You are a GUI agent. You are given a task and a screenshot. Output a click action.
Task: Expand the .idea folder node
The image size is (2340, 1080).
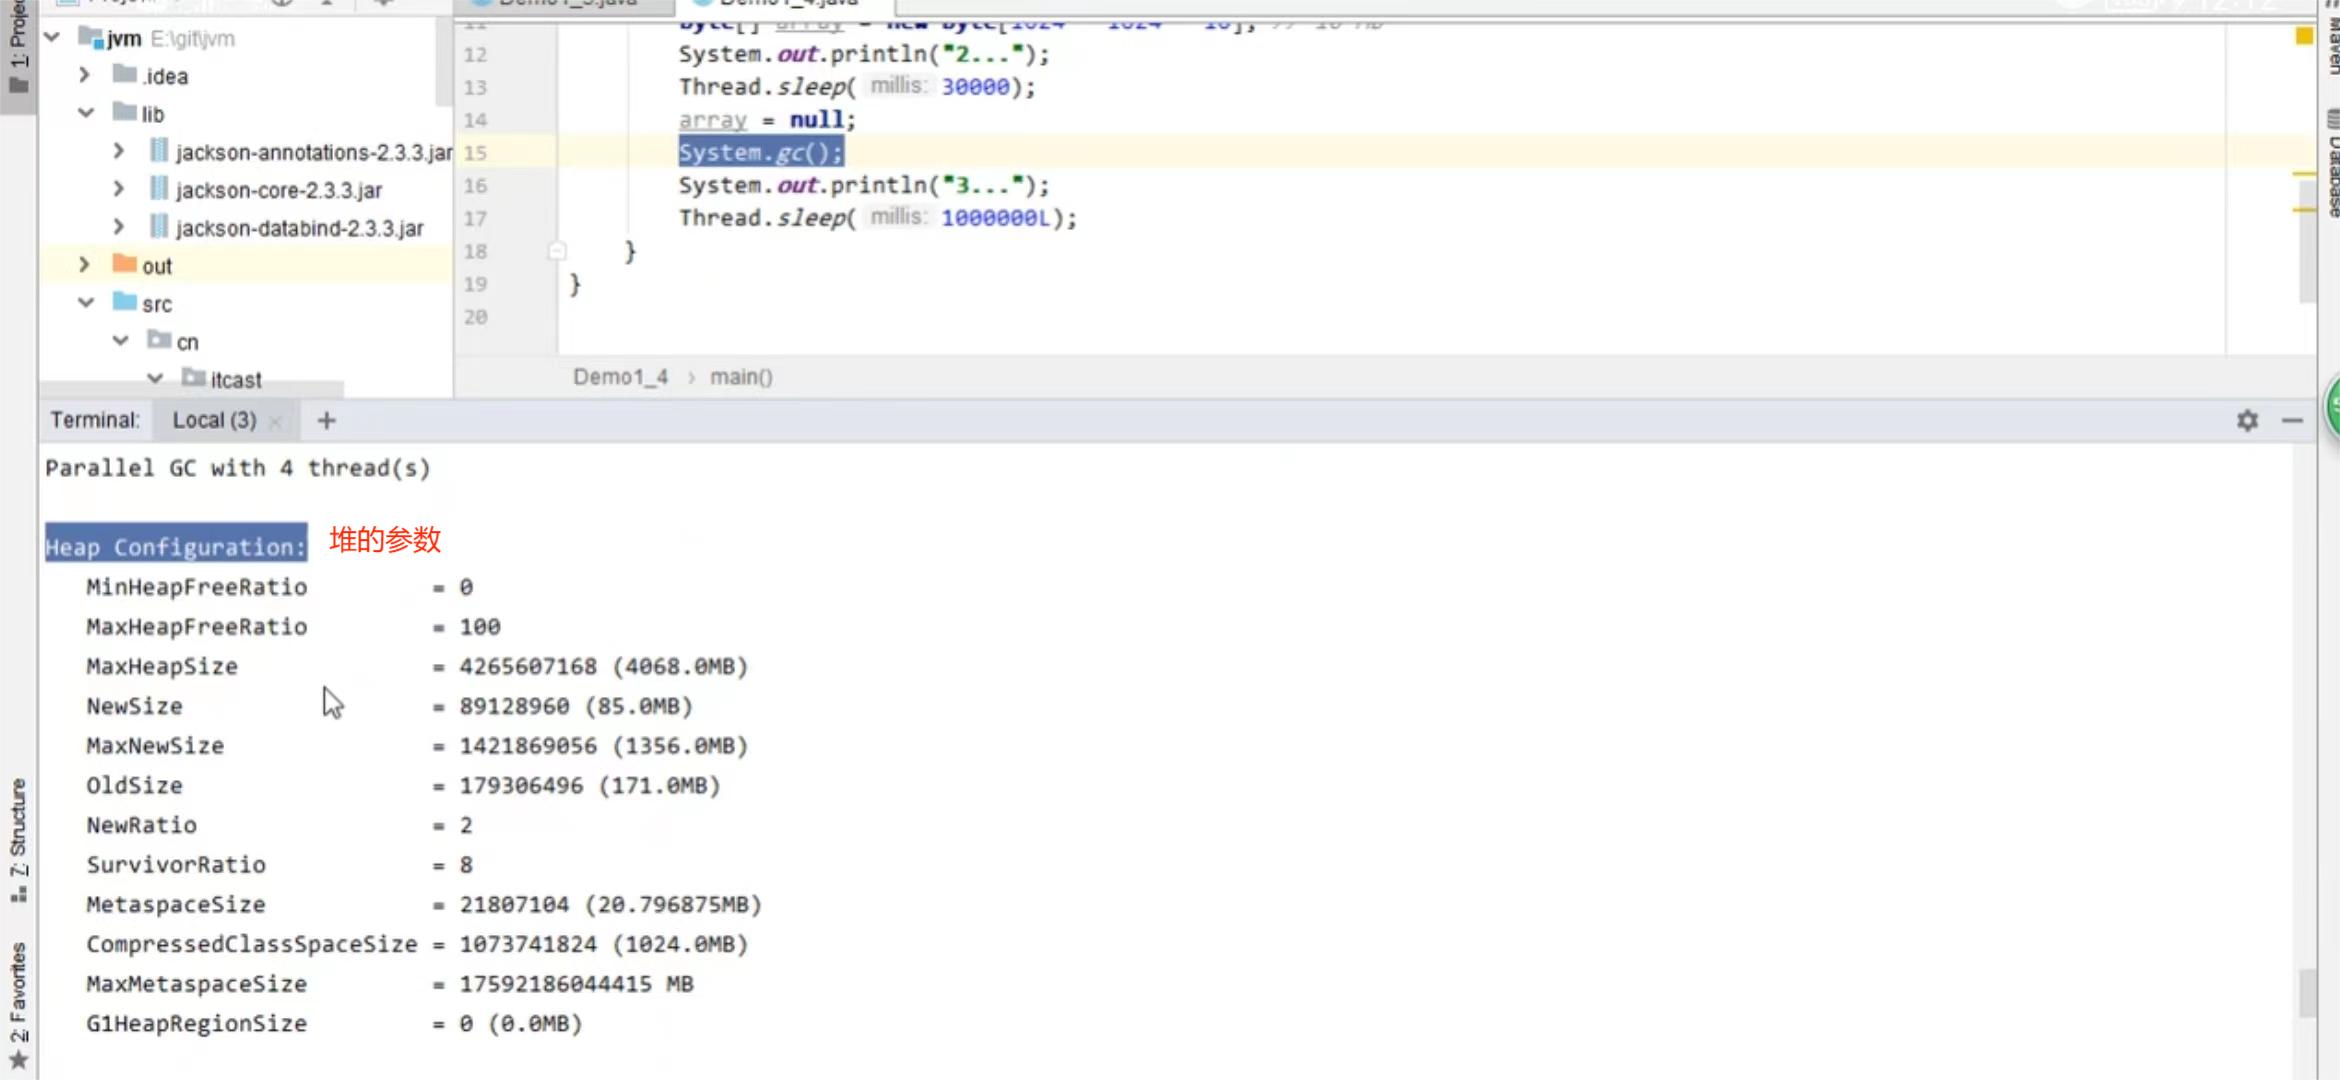click(x=85, y=75)
